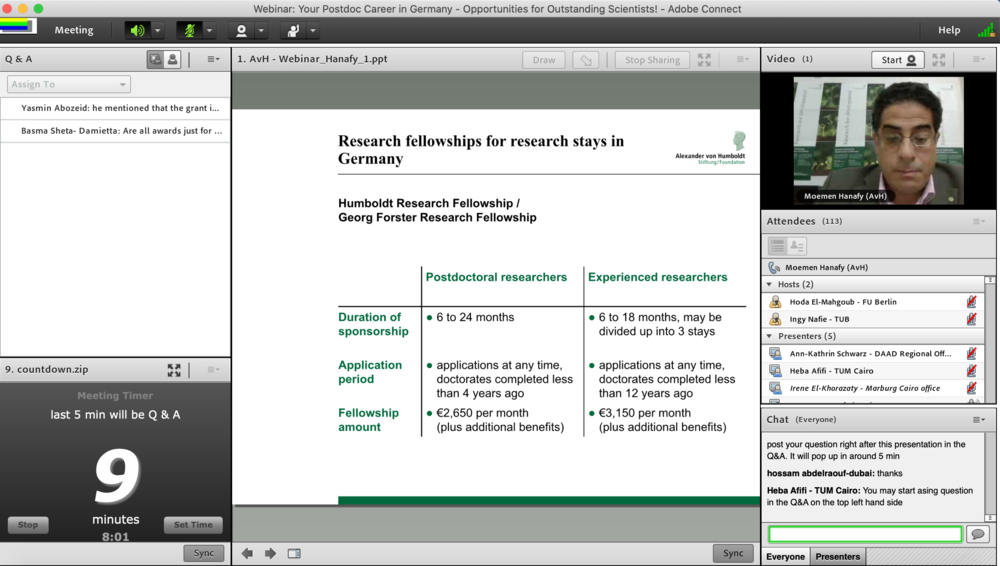Click muted mic icon for Ann-Kathrin Schwarz
Screen dimensions: 1000x566
tap(971, 354)
